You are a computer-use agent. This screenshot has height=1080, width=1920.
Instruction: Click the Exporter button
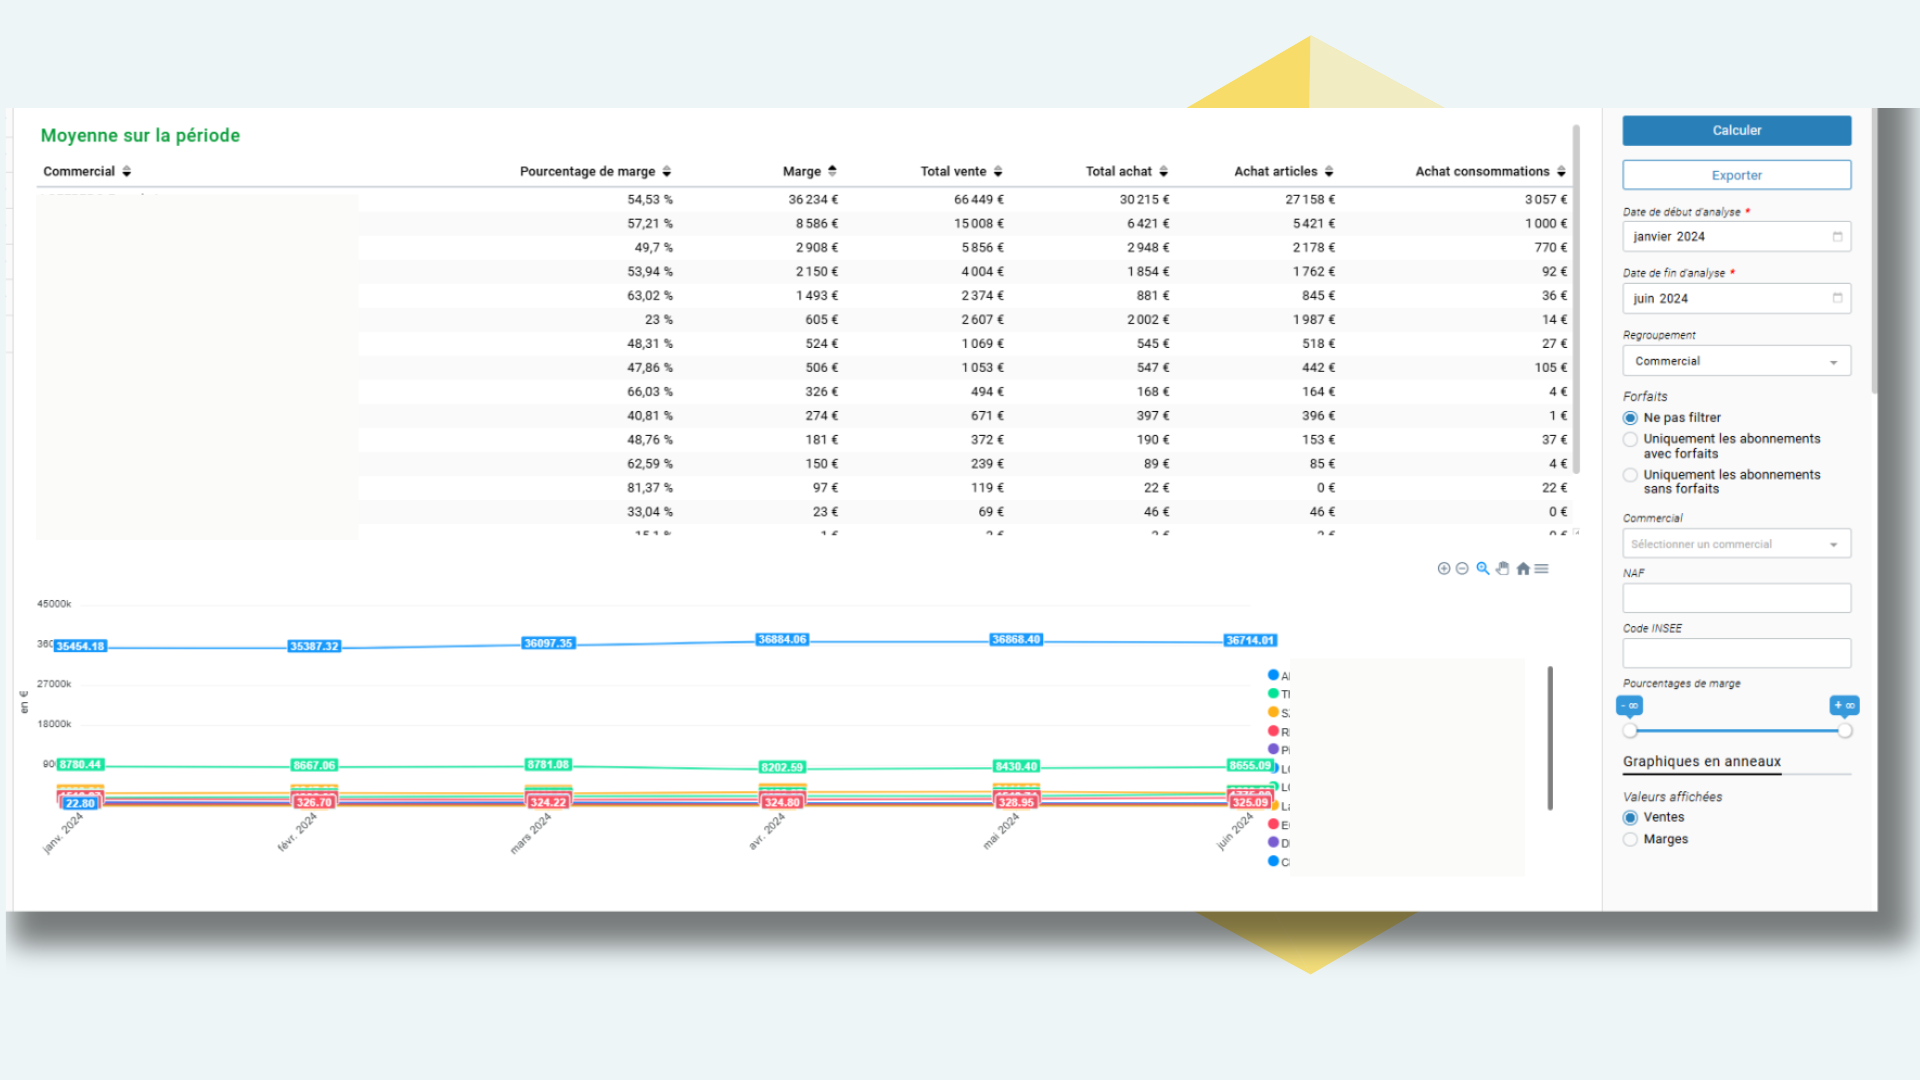[1736, 175]
